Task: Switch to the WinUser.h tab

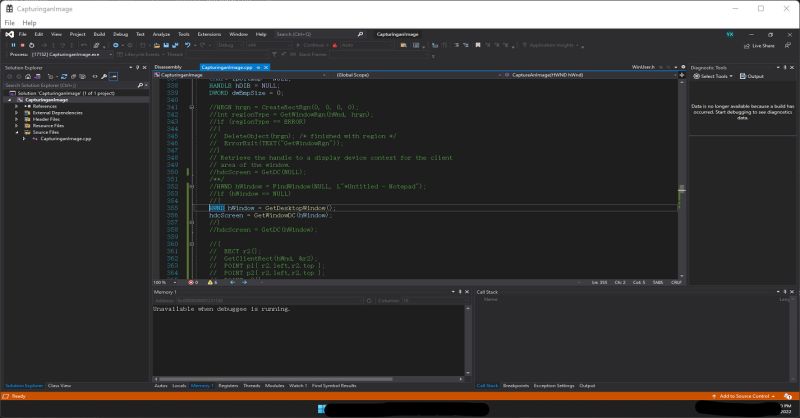Action: pos(643,67)
